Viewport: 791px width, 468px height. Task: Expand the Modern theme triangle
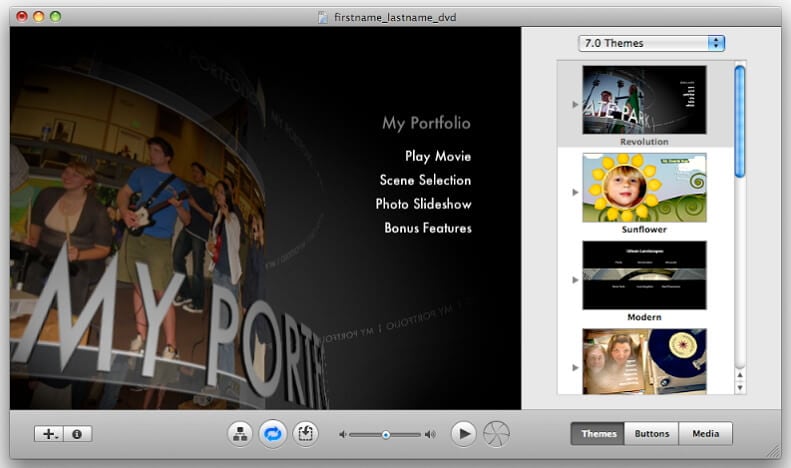[x=575, y=280]
